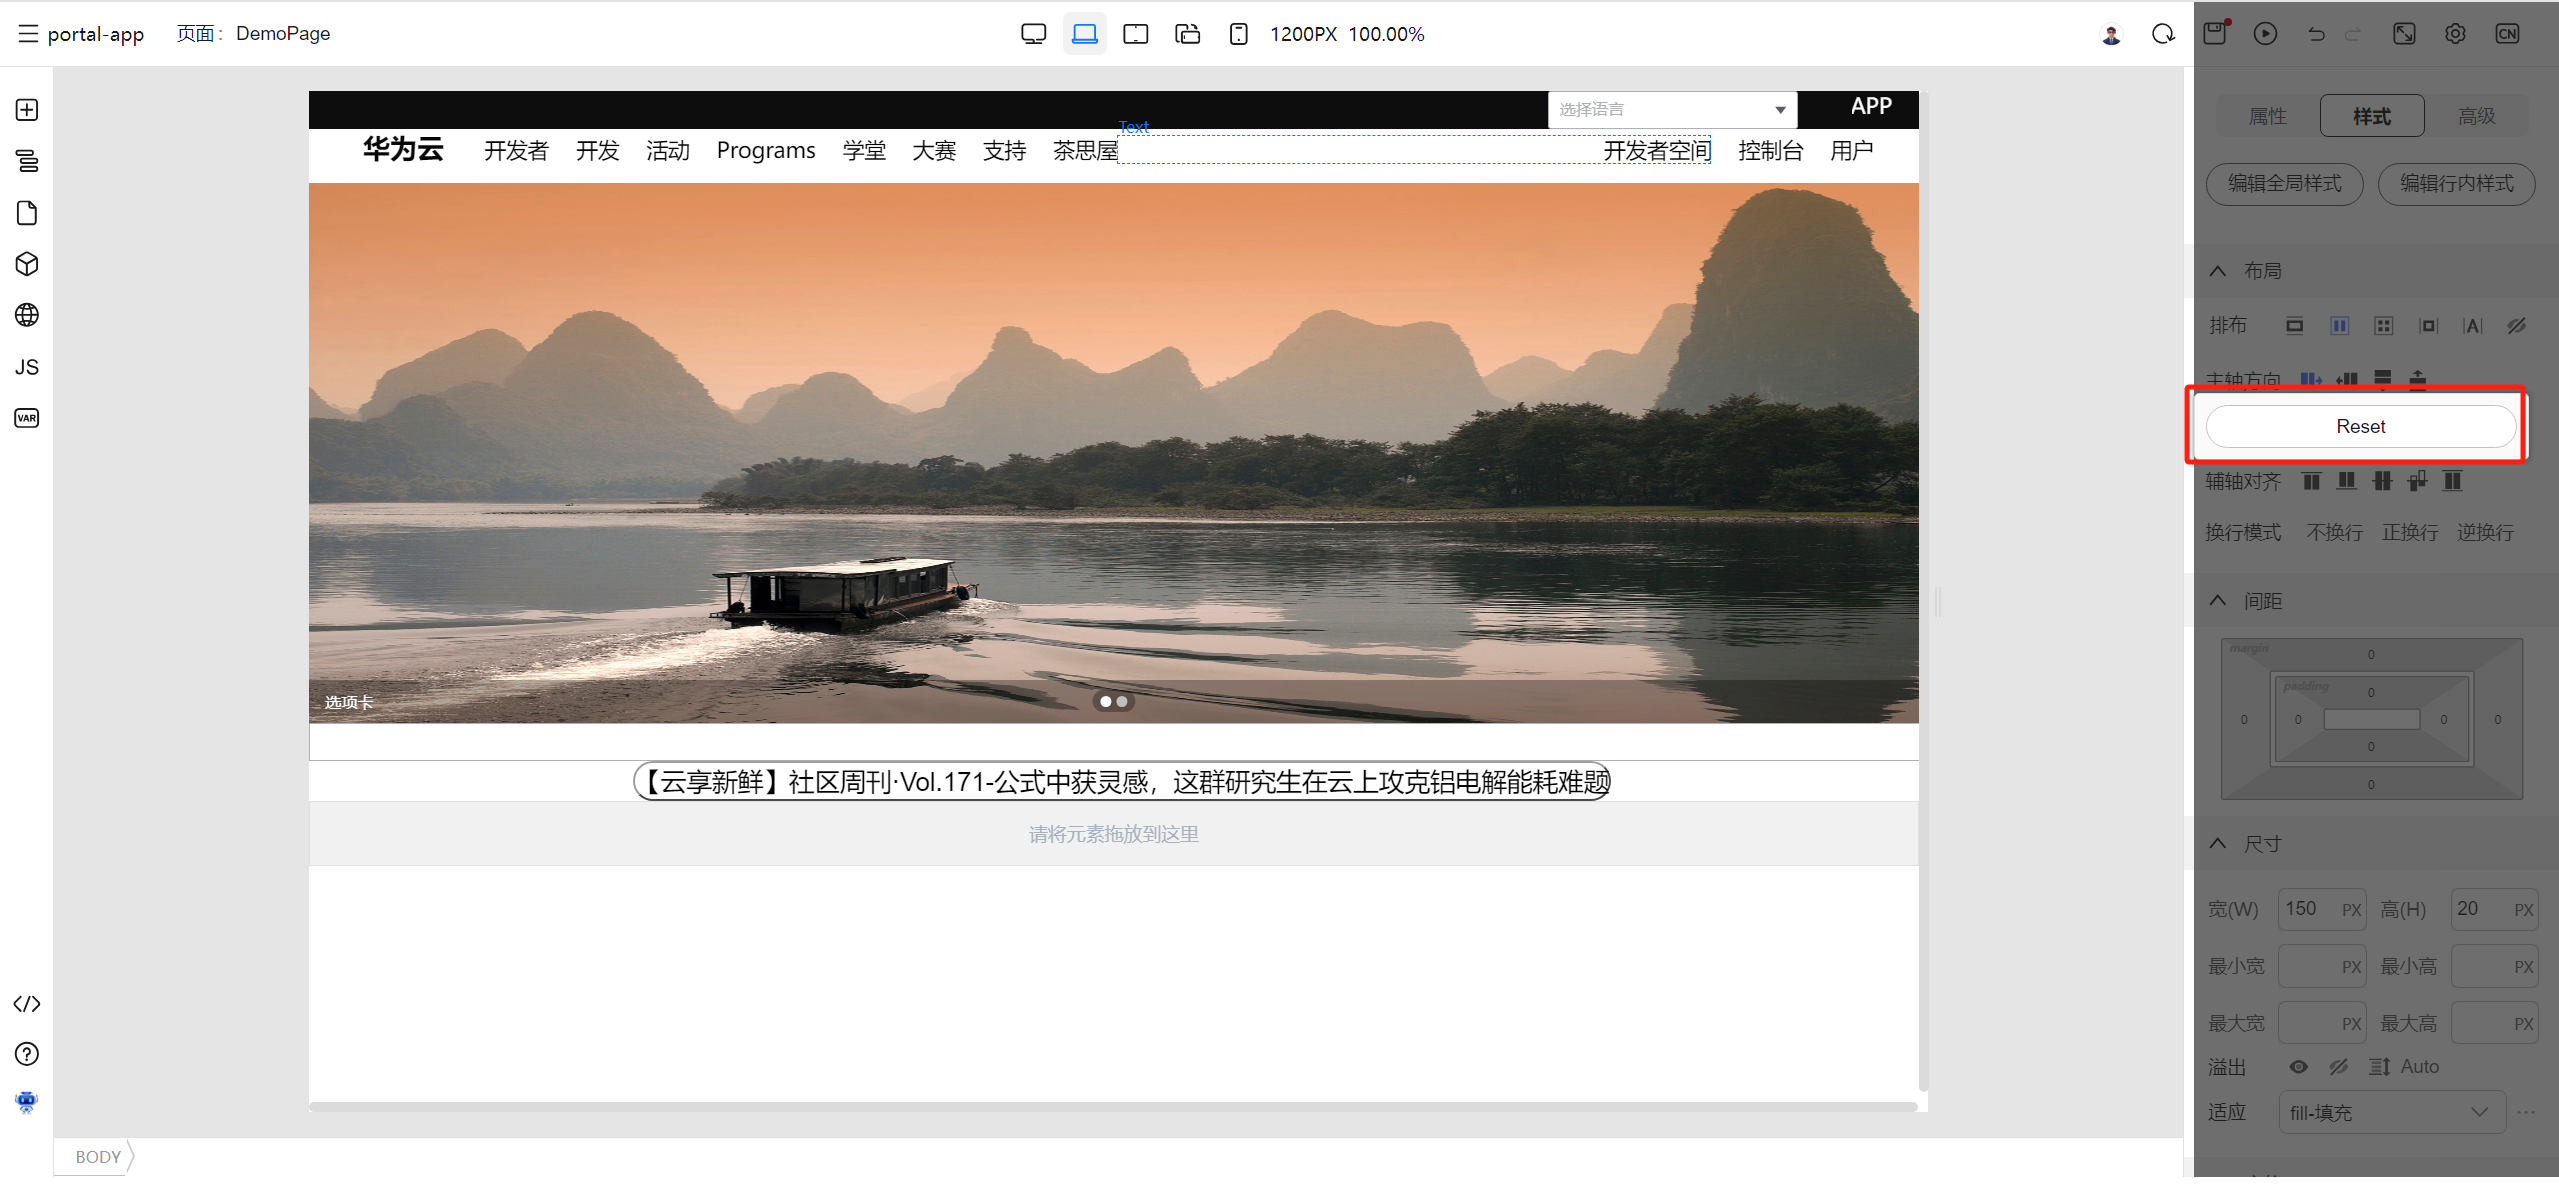Screen dimensions: 2559x1188
Task: Click the add component plus icon
Action: click(27, 110)
